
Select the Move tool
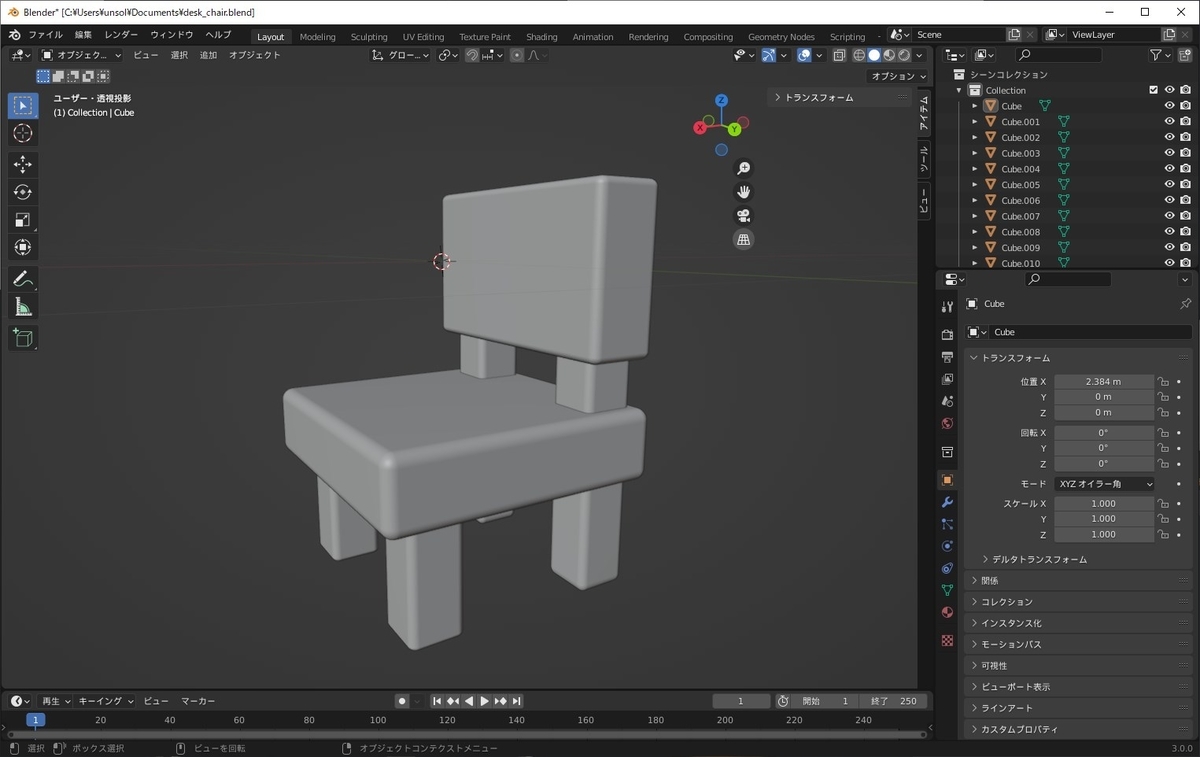pyautogui.click(x=23, y=164)
